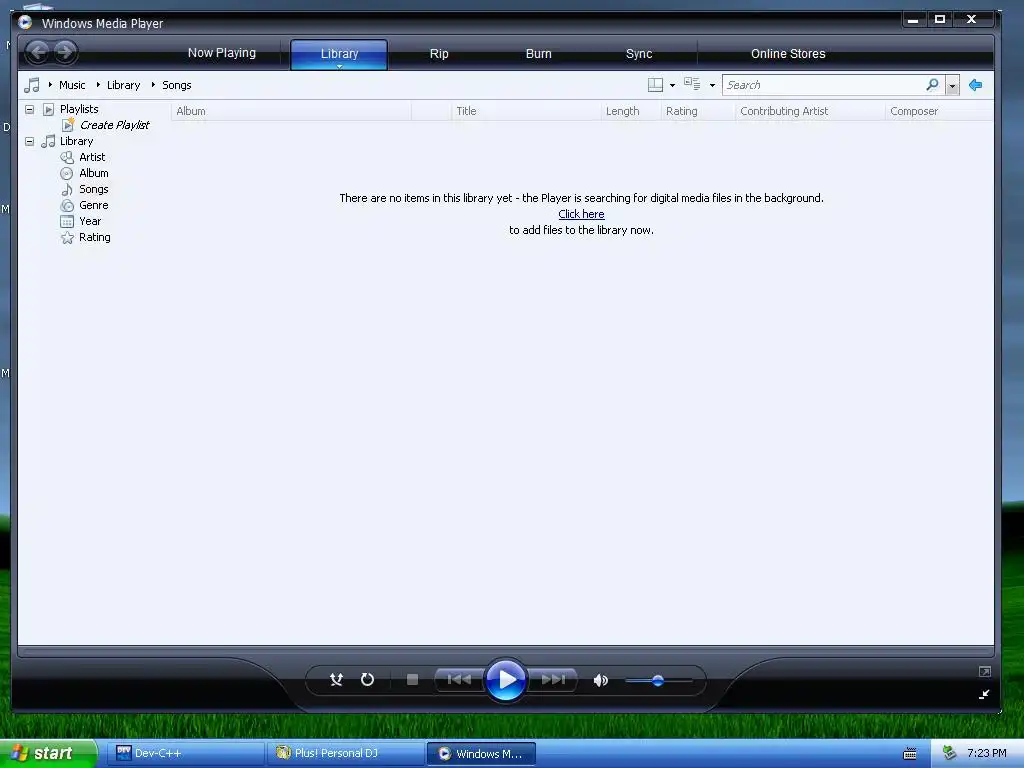Viewport: 1024px width, 768px height.
Task: Click the Songs note icon
Action: 67,189
